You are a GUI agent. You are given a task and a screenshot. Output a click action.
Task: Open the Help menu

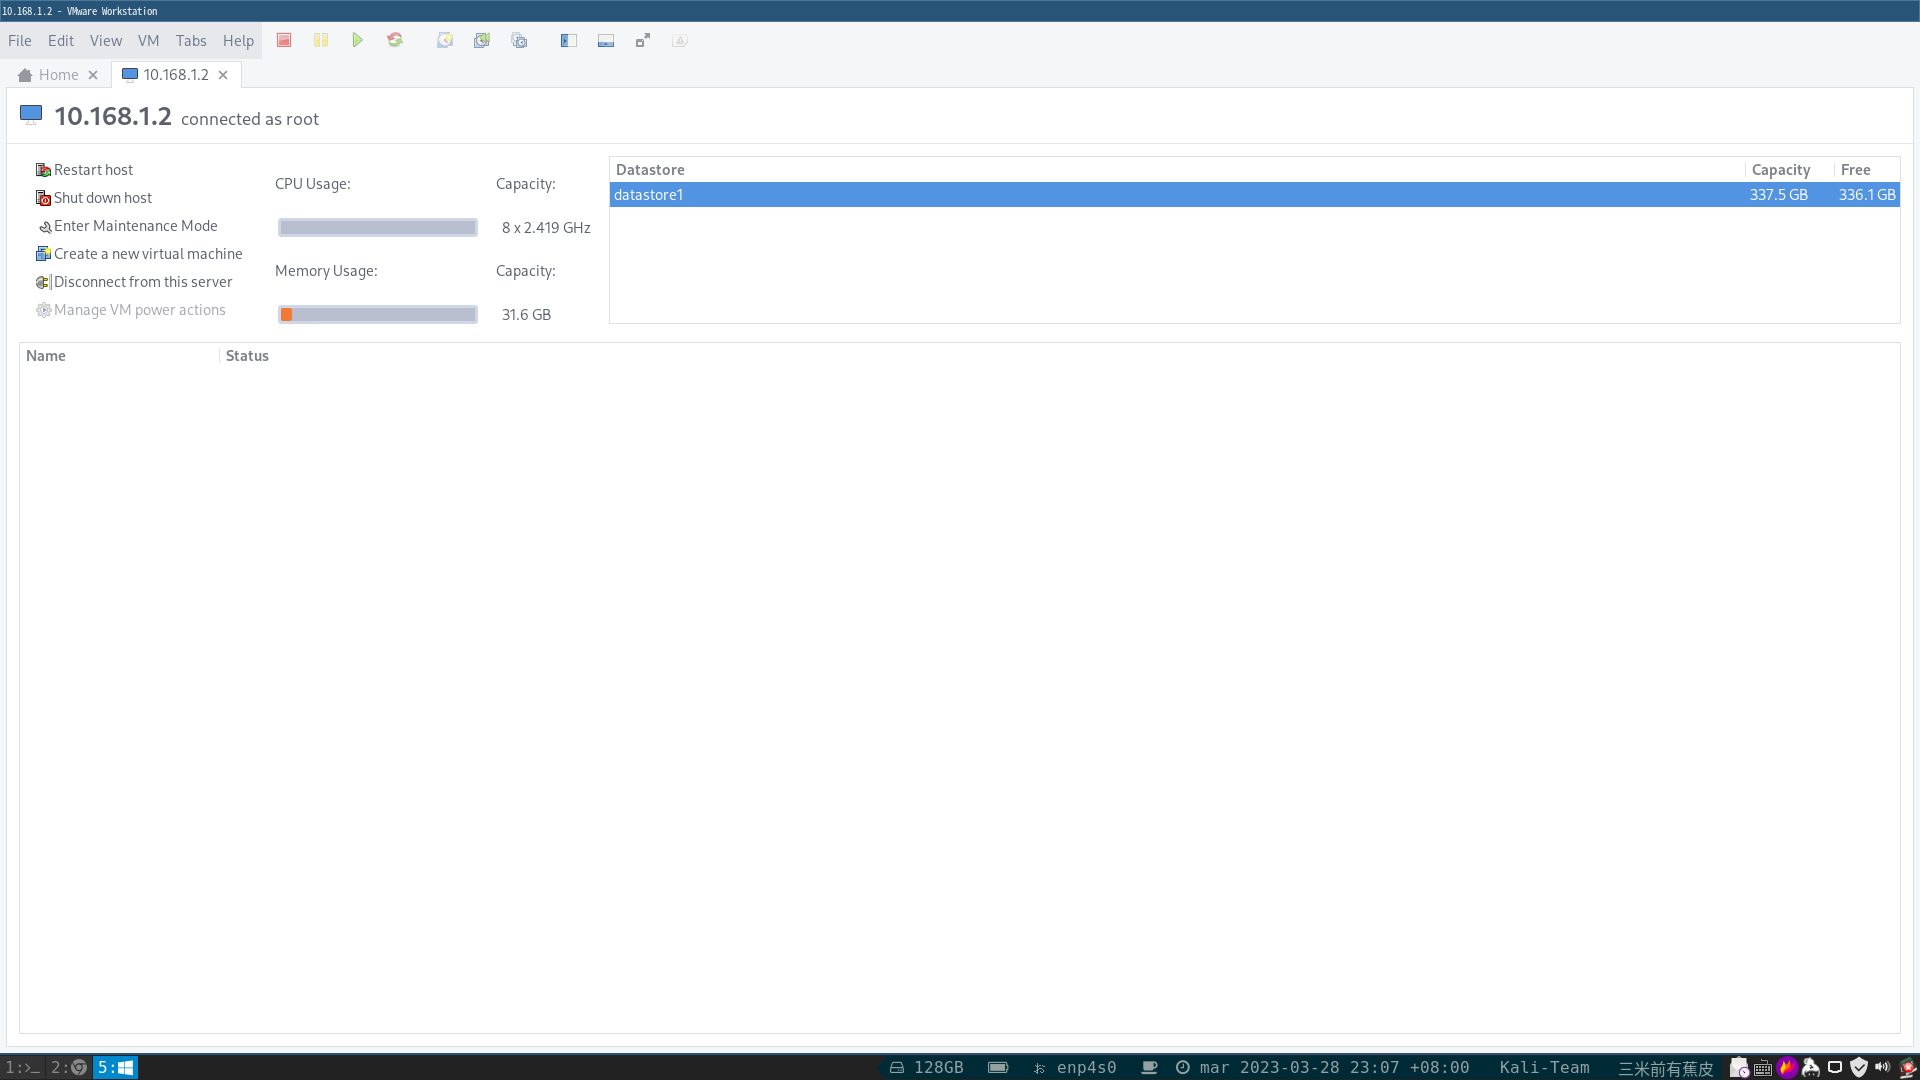[238, 41]
